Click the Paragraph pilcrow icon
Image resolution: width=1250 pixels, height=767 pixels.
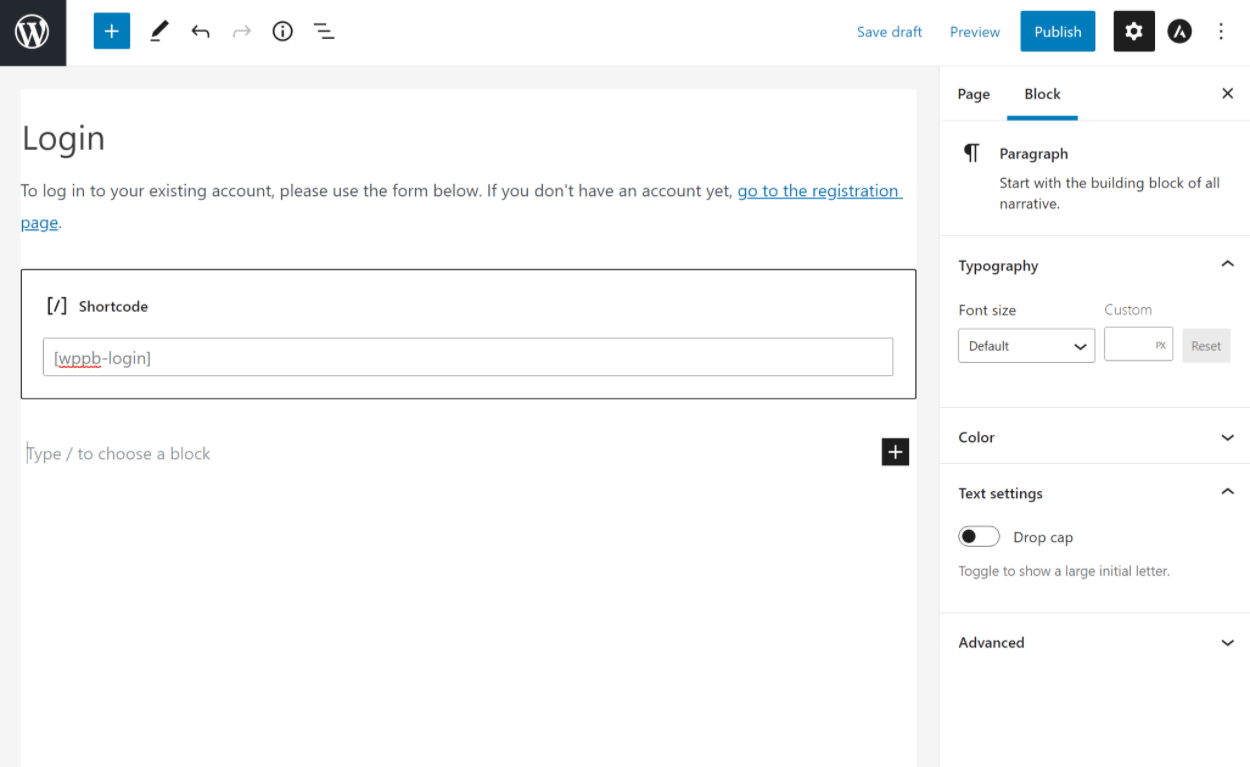pos(972,153)
